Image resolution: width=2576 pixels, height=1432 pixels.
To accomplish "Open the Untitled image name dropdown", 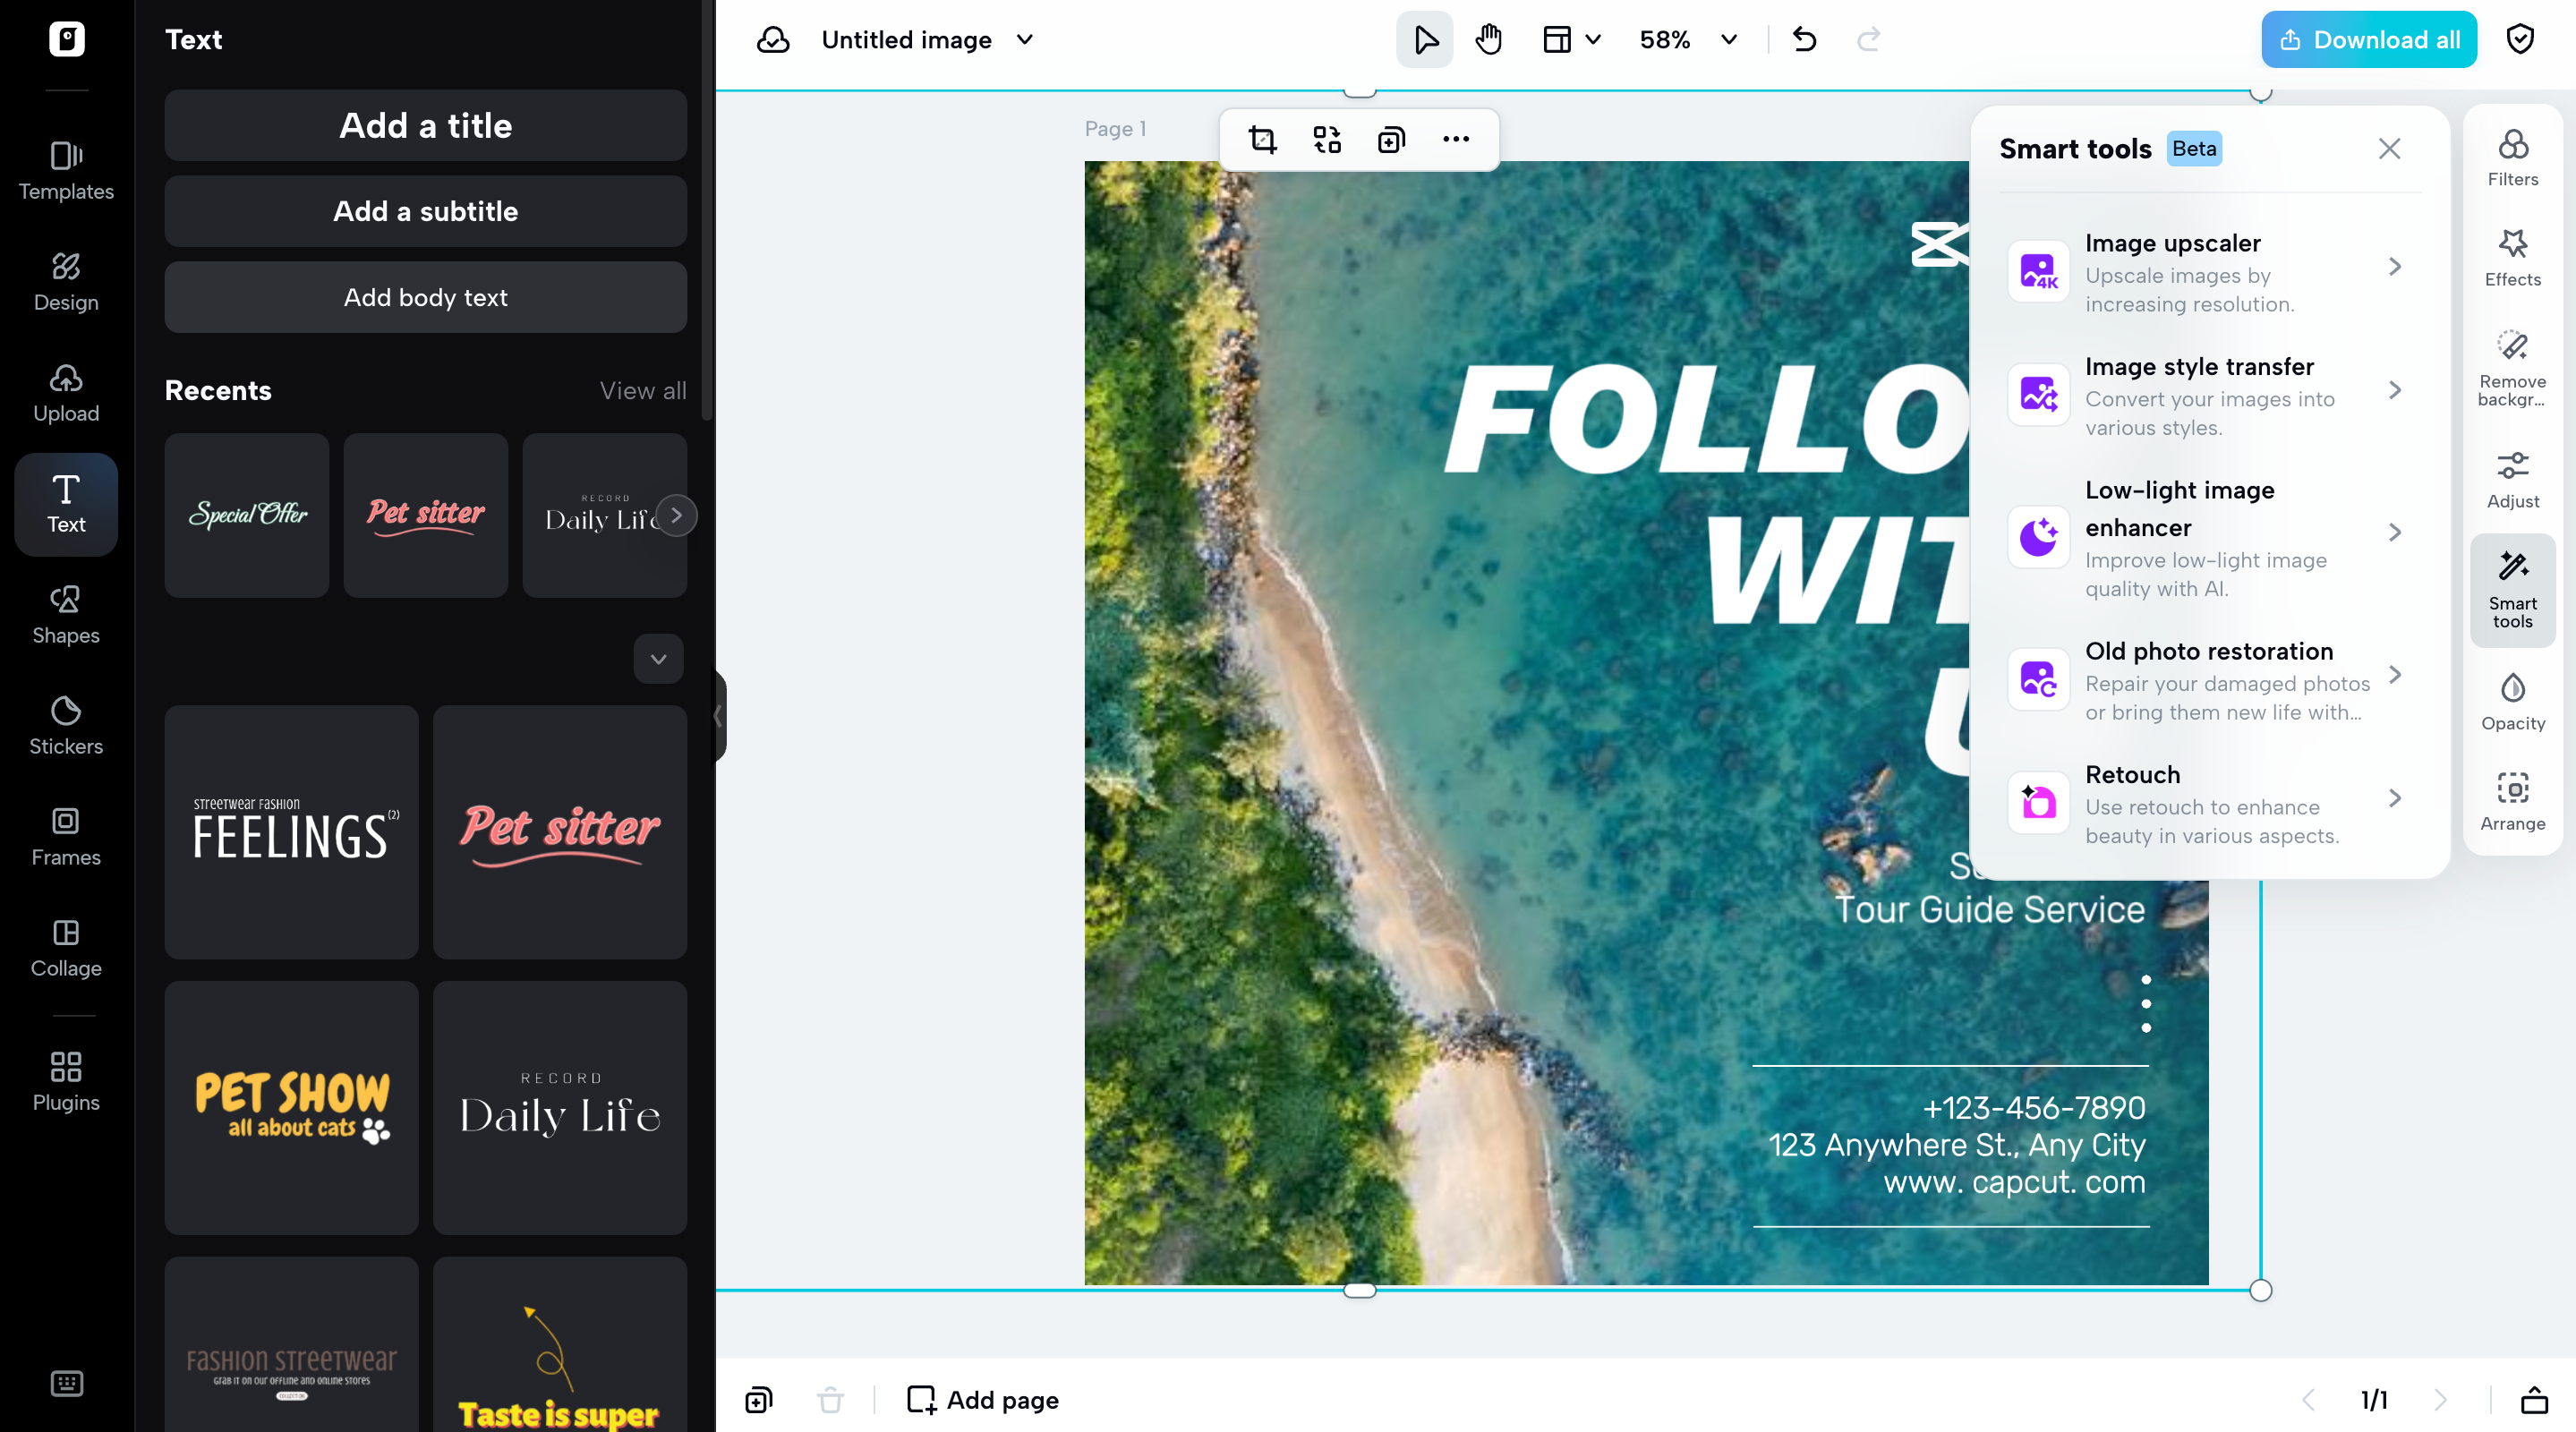I will pos(927,40).
